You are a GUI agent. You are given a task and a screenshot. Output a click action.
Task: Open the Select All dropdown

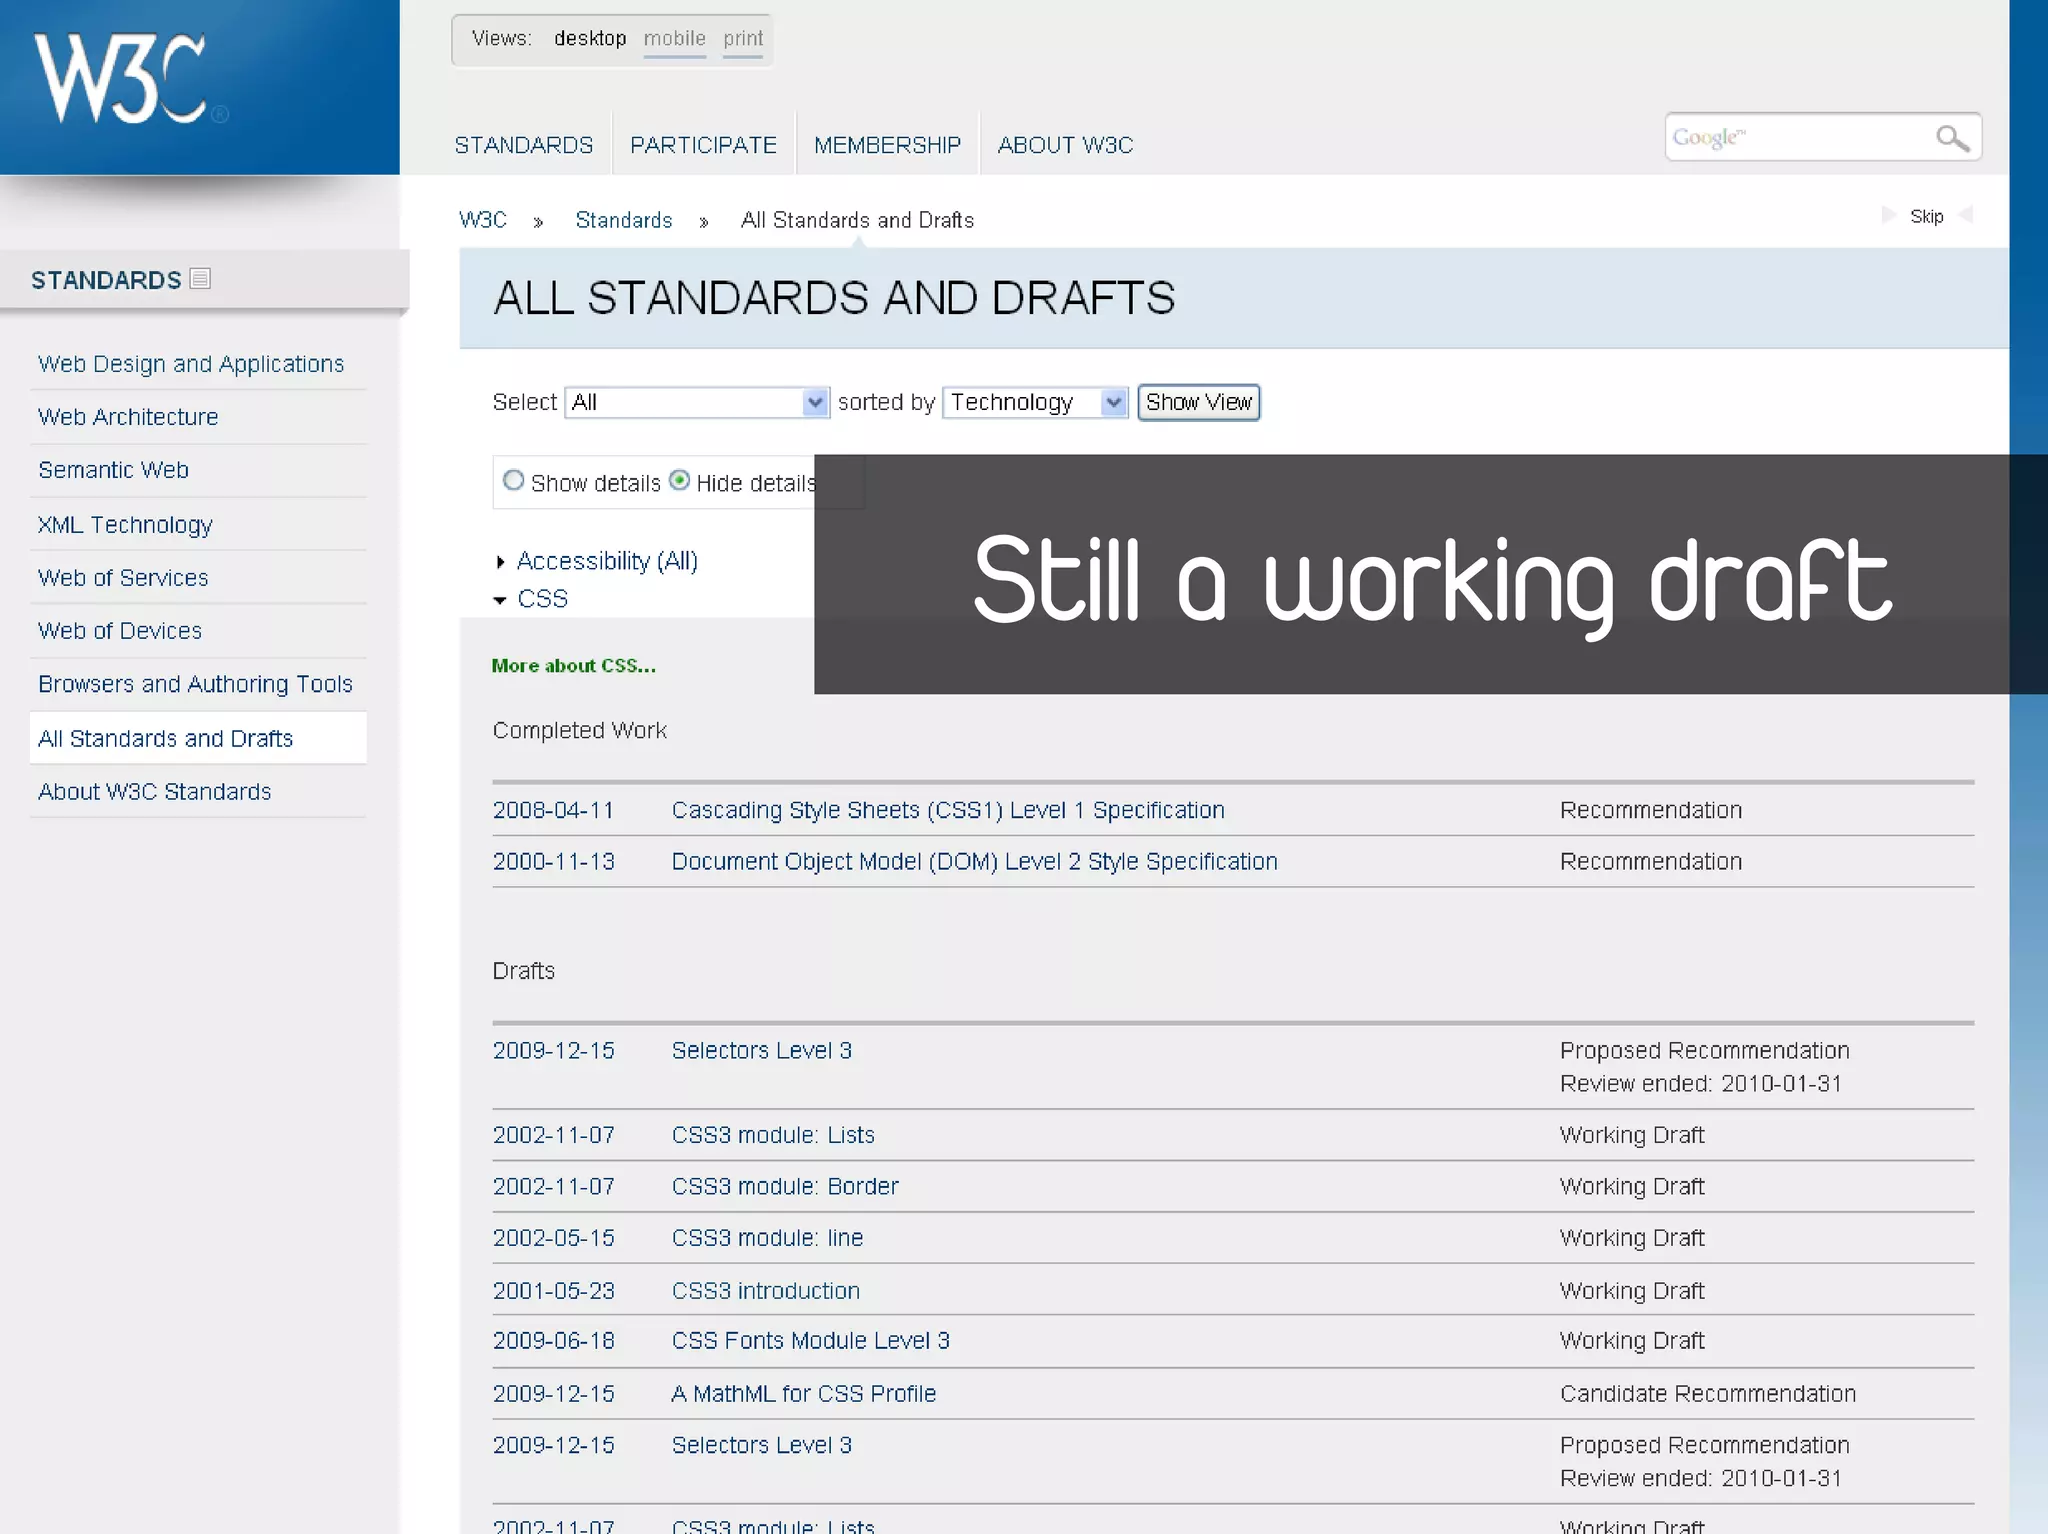pos(697,402)
